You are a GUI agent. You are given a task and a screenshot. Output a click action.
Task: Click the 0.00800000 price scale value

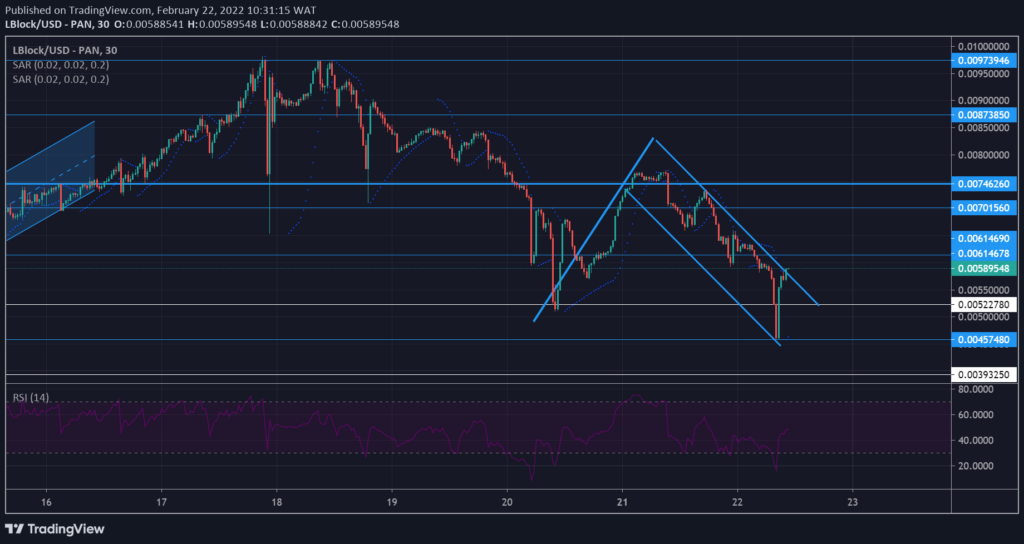984,155
